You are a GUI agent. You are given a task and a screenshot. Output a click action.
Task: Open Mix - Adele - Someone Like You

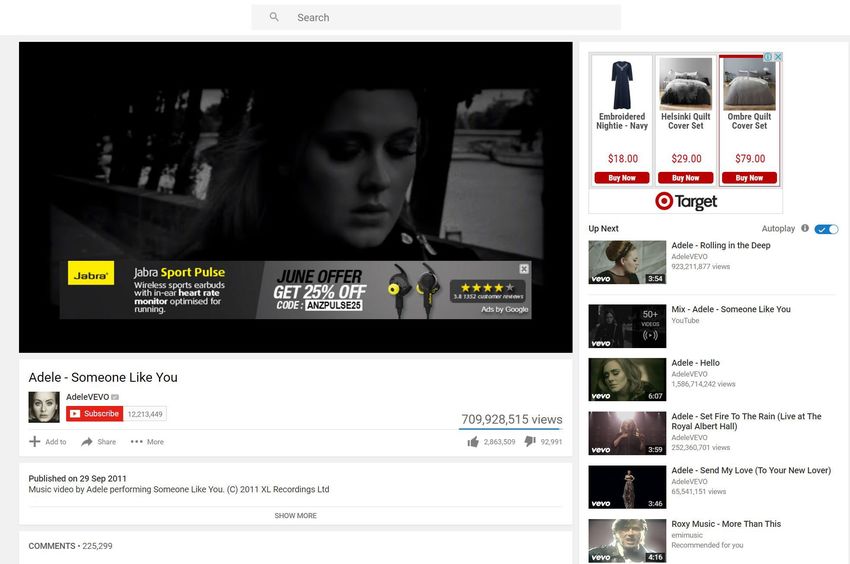click(x=731, y=309)
